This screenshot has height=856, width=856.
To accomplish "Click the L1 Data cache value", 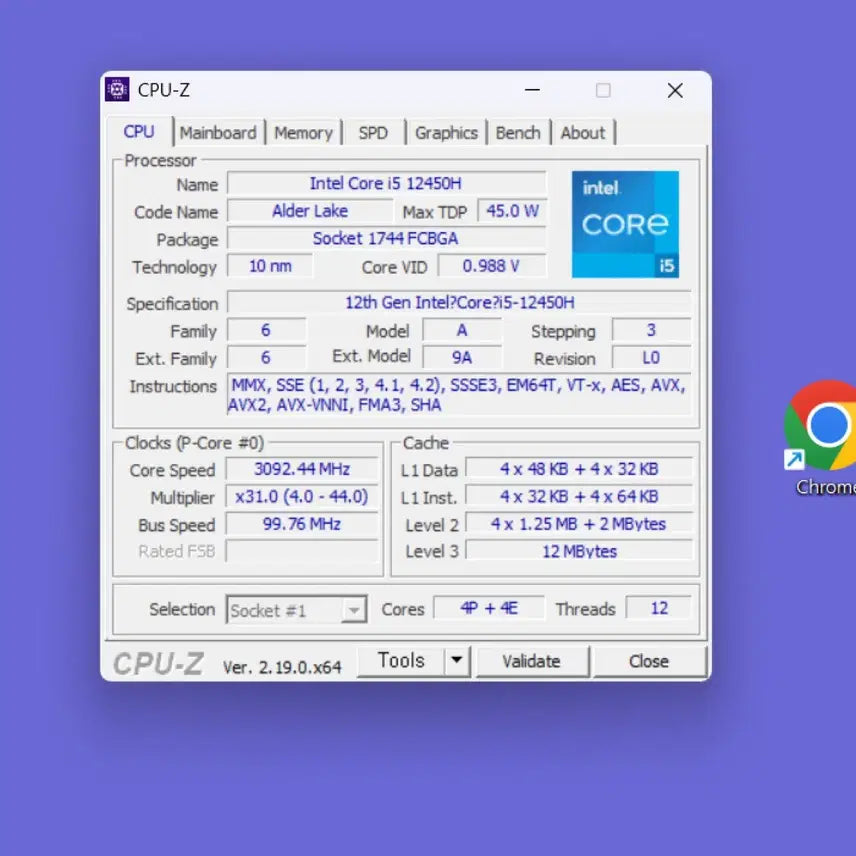I will [579, 469].
